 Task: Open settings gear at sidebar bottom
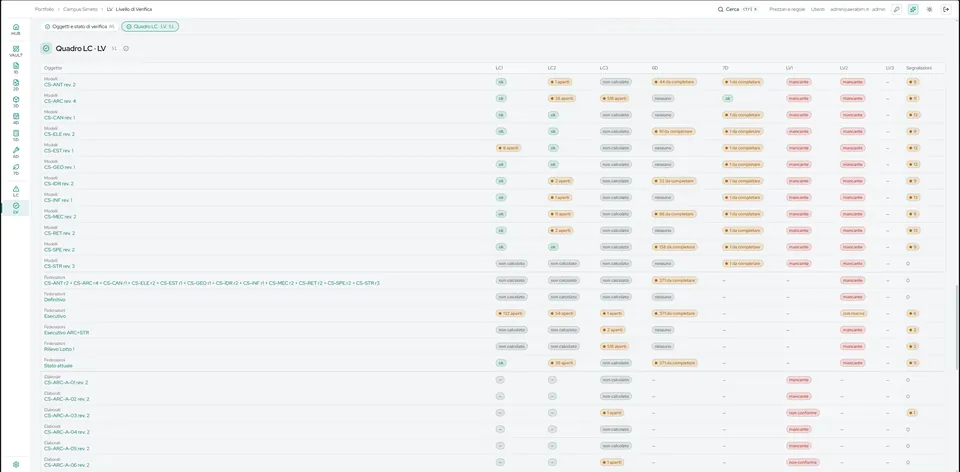click(x=16, y=464)
